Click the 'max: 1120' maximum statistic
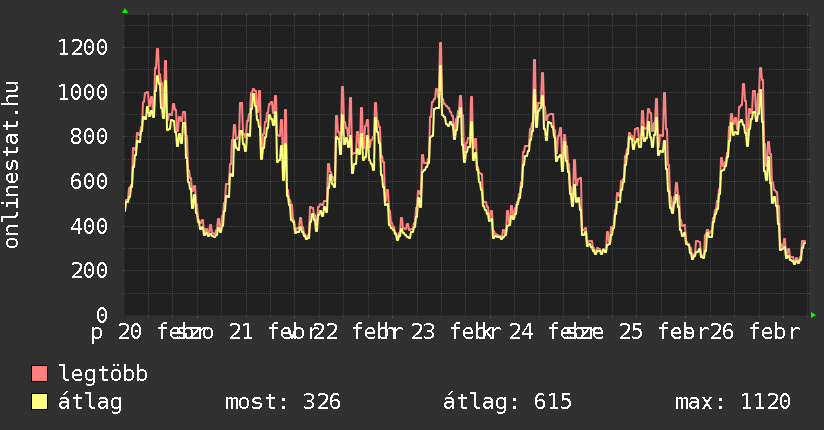Image resolution: width=824 pixels, height=430 pixels. click(733, 402)
